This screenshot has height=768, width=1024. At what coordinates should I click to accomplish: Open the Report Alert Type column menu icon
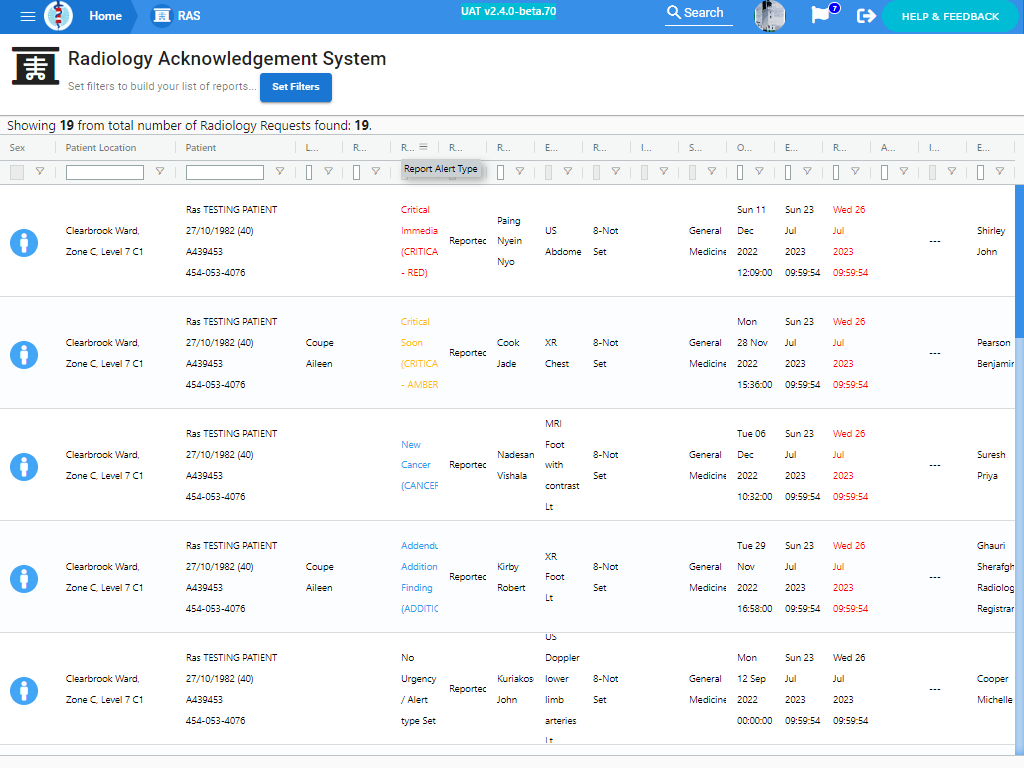[423, 147]
